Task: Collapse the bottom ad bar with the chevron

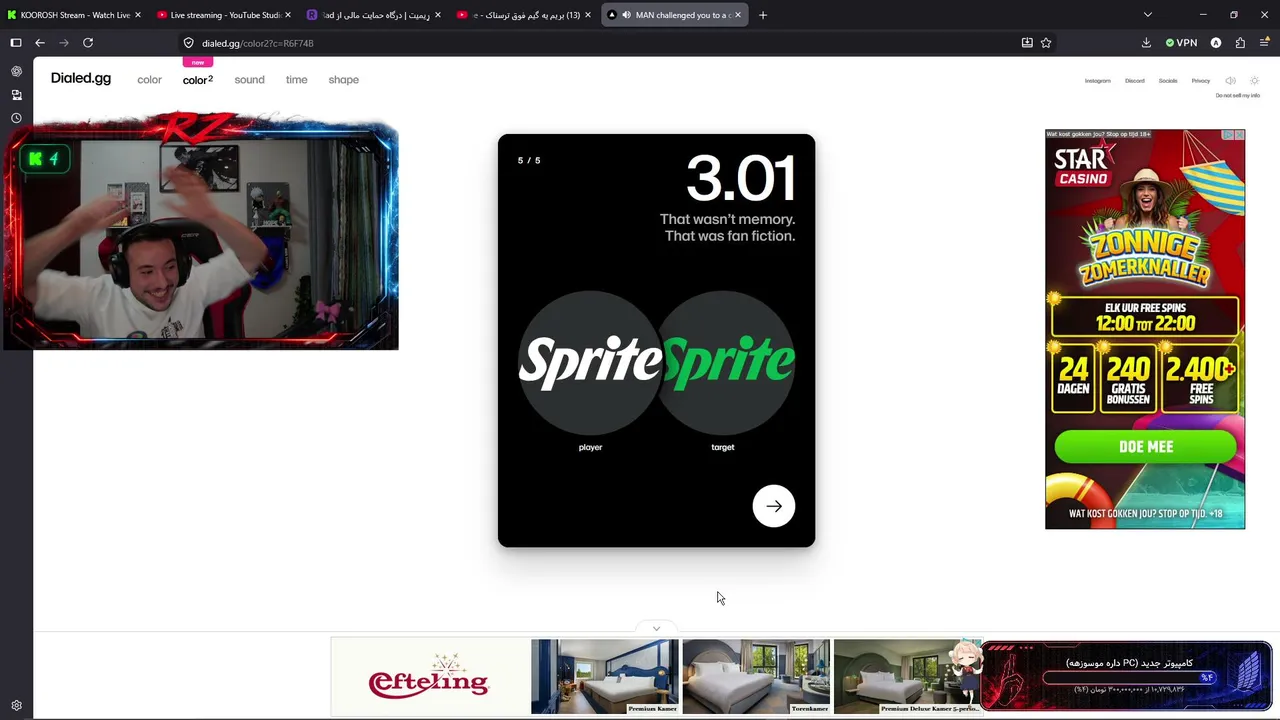Action: [656, 629]
